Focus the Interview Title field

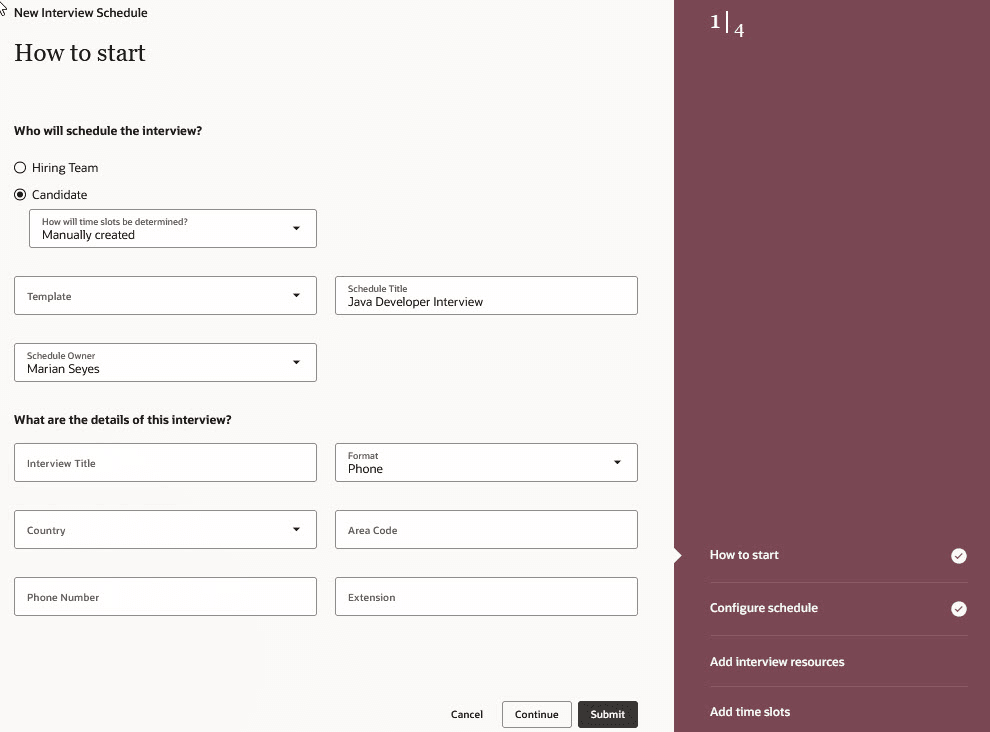pyautogui.click(x=165, y=462)
